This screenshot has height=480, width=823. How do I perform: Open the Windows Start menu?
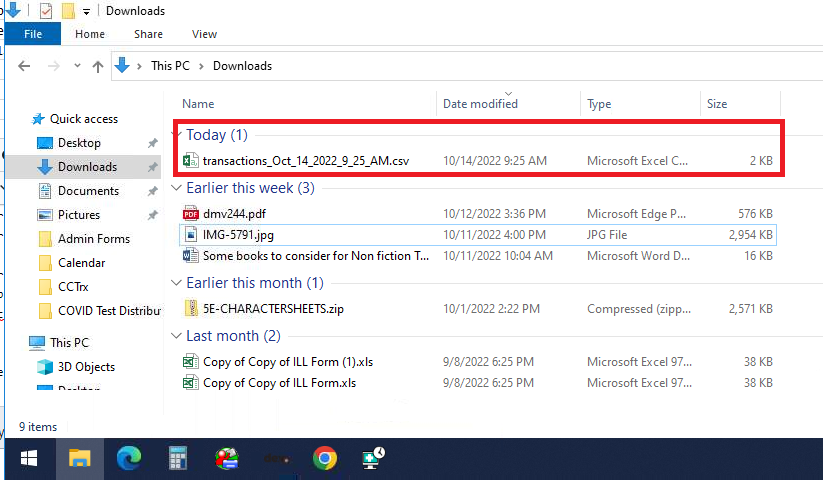tap(29, 459)
